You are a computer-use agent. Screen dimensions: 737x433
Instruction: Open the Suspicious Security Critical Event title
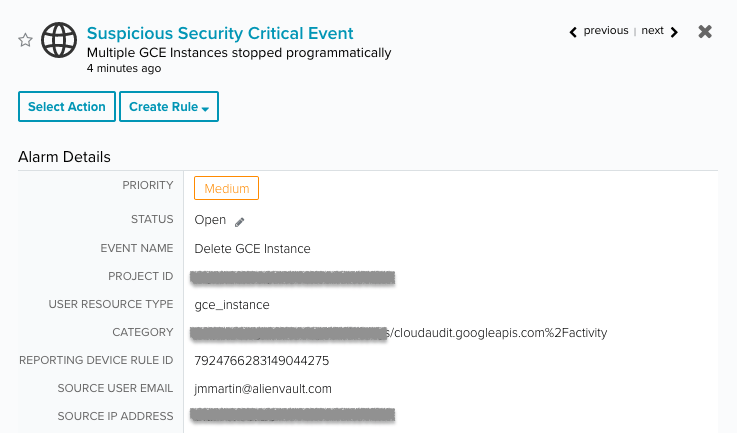point(220,33)
